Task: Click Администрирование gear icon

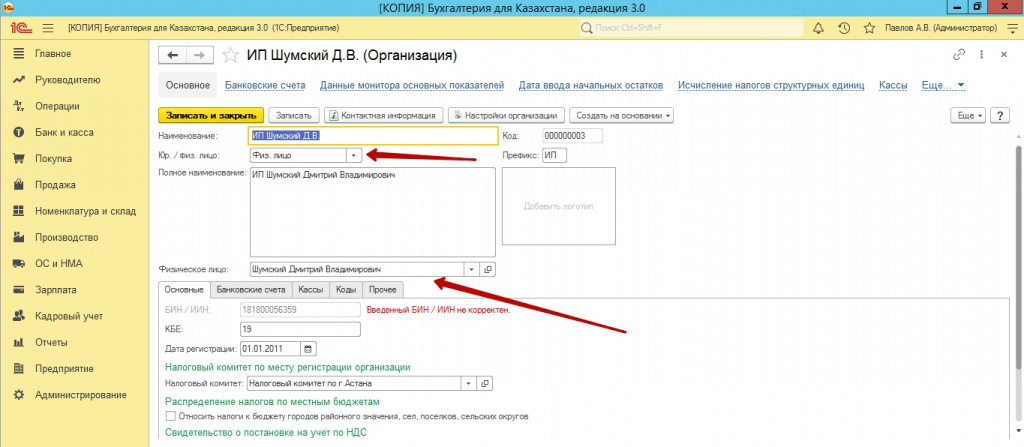Action: pyautogui.click(x=19, y=395)
